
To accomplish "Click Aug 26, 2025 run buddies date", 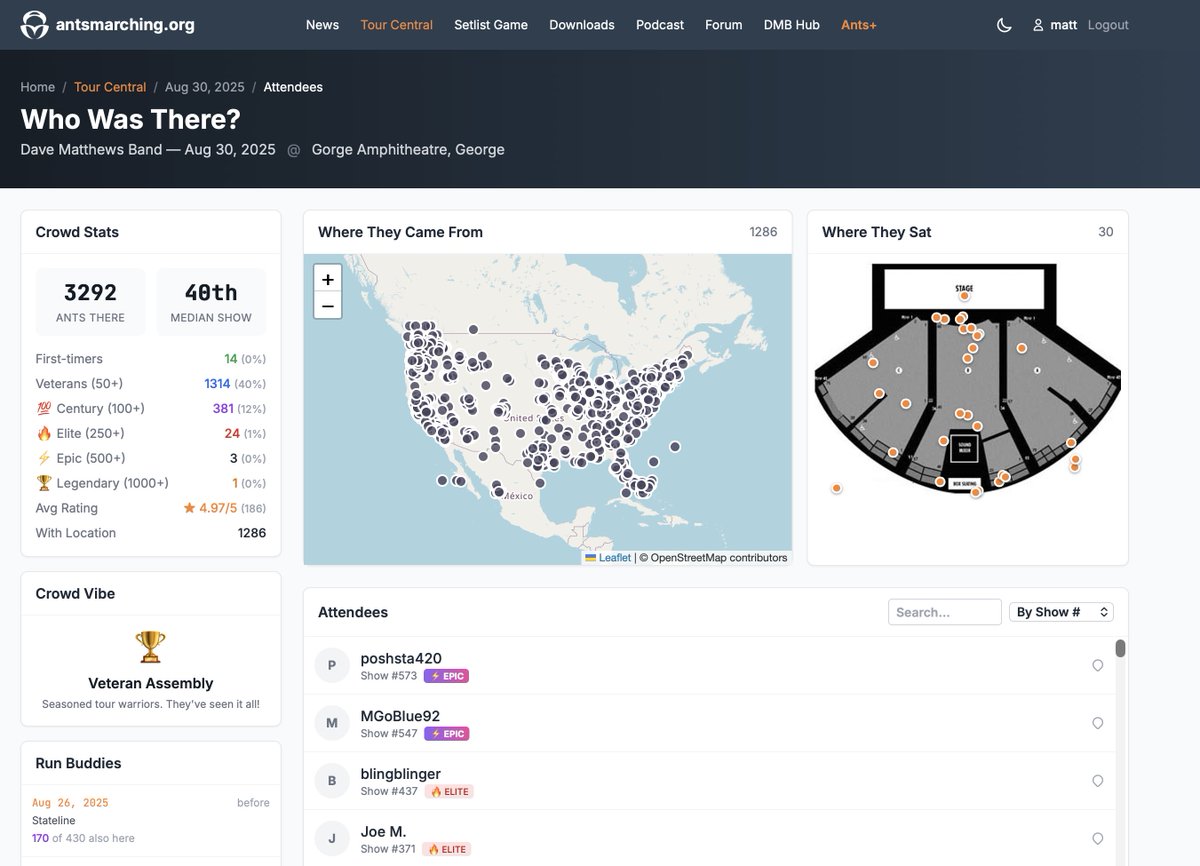I will pos(70,803).
